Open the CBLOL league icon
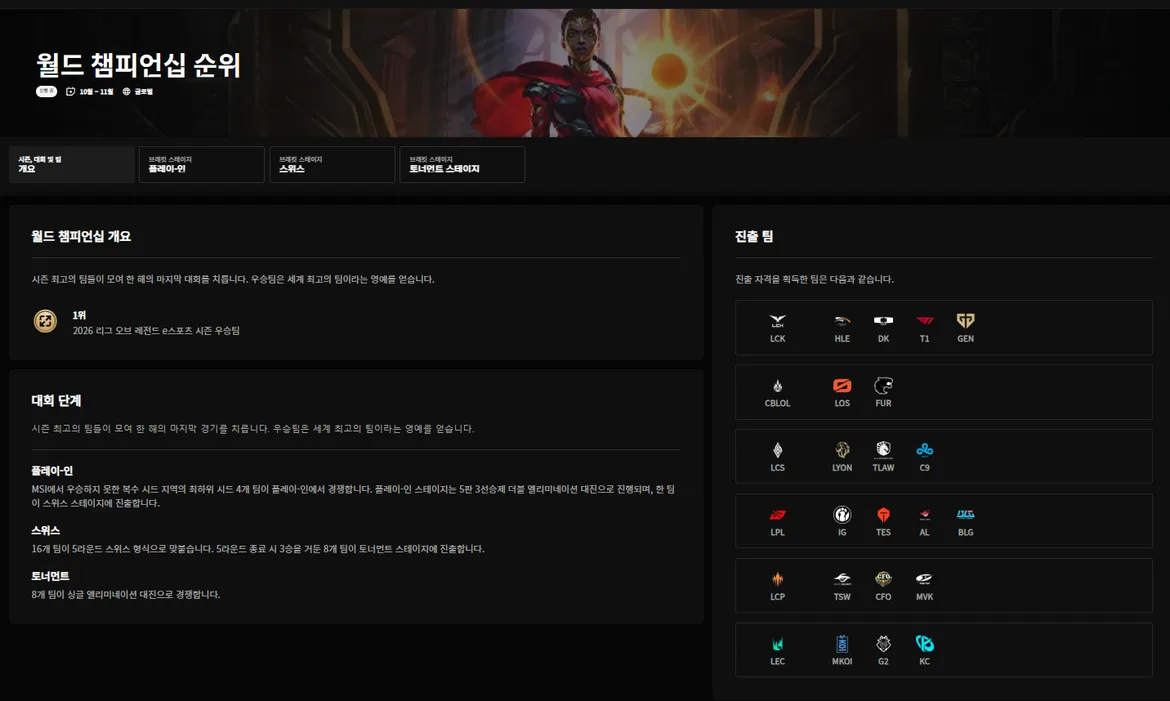Screen dimensions: 1170x701 click(x=778, y=386)
